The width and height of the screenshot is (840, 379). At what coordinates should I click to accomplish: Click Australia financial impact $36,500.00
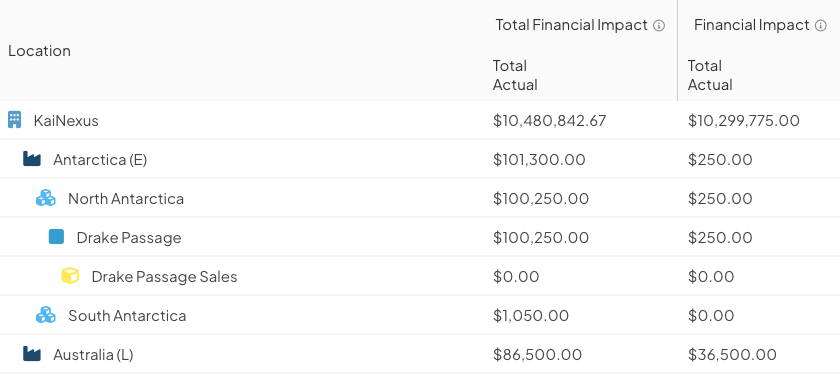(732, 354)
